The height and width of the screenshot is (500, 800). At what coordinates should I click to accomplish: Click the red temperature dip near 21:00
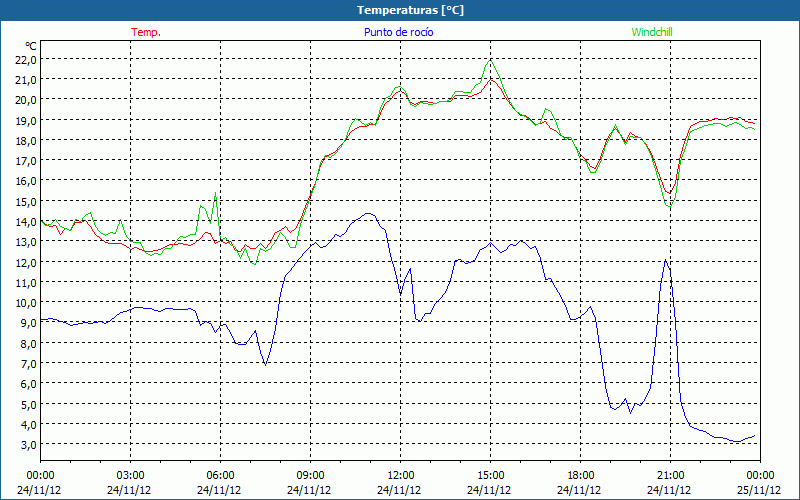point(669,193)
